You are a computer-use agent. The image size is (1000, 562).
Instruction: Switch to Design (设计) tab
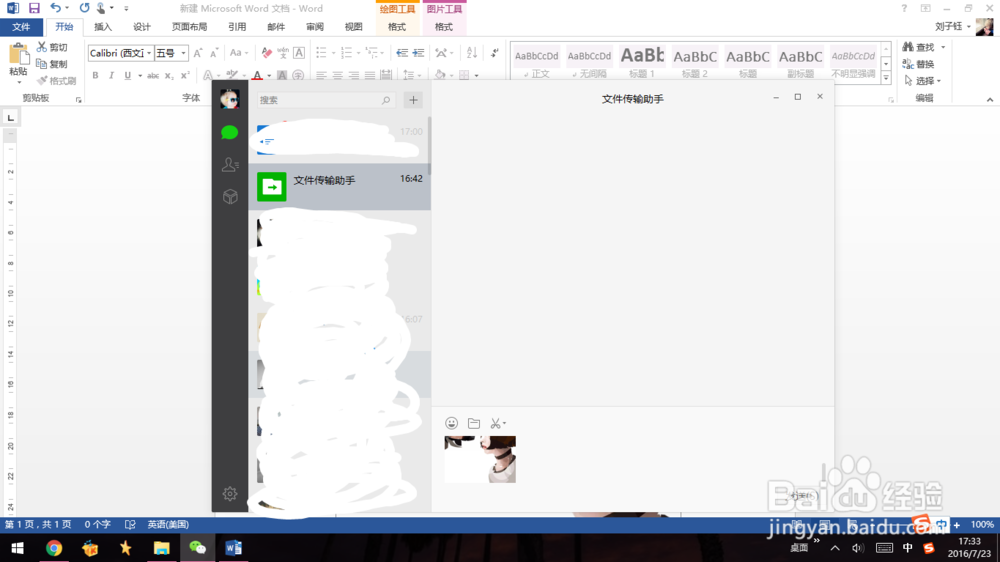(142, 27)
